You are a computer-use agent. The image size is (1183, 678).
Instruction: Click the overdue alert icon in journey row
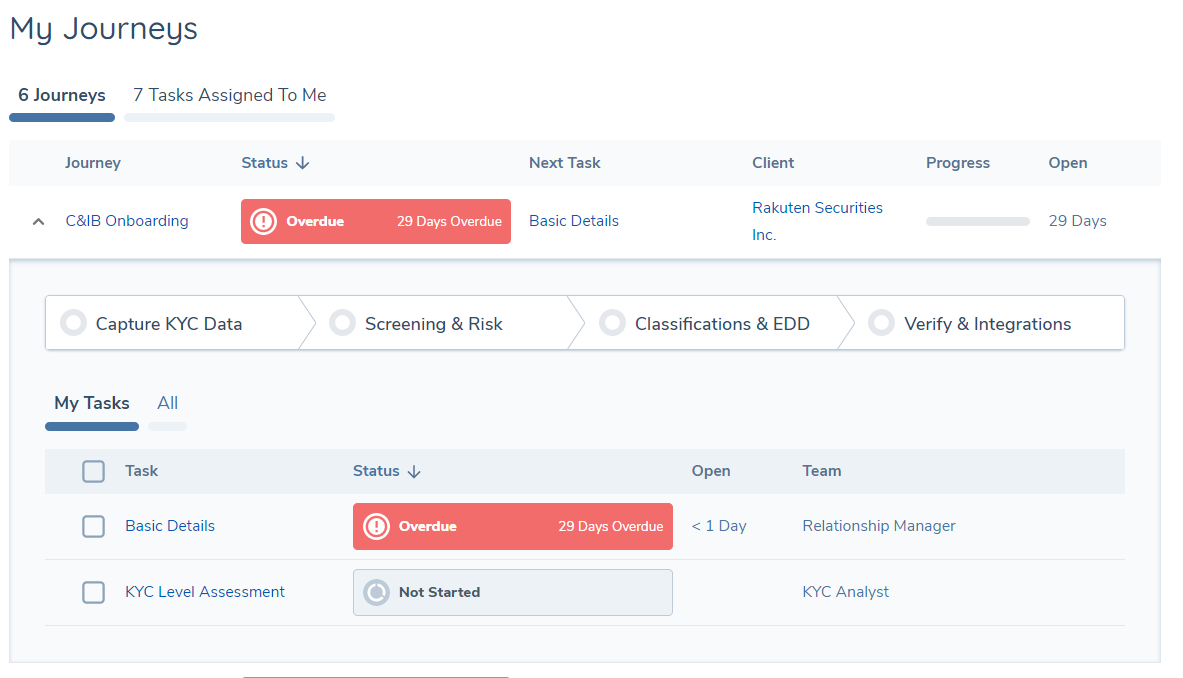(x=263, y=221)
